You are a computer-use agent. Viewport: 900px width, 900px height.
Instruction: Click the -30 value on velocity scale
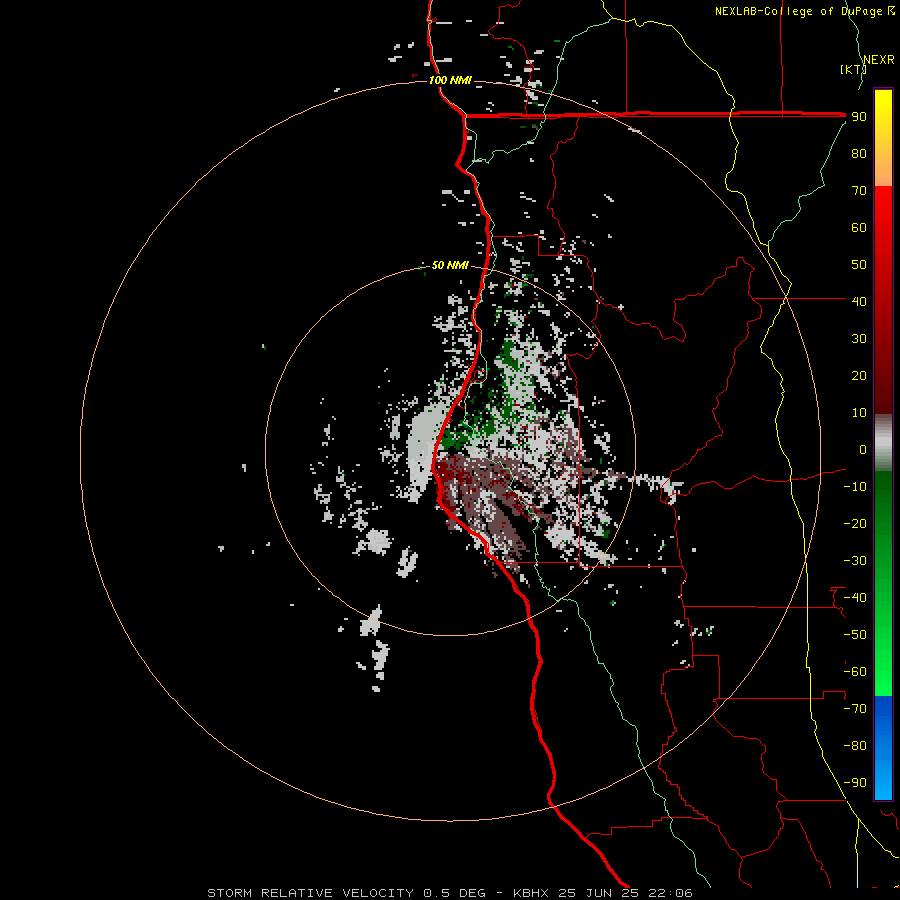[855, 561]
